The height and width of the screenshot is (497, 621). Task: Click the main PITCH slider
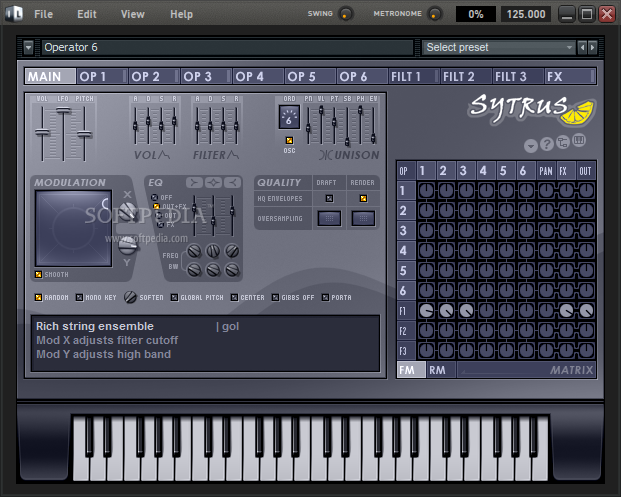(x=84, y=134)
